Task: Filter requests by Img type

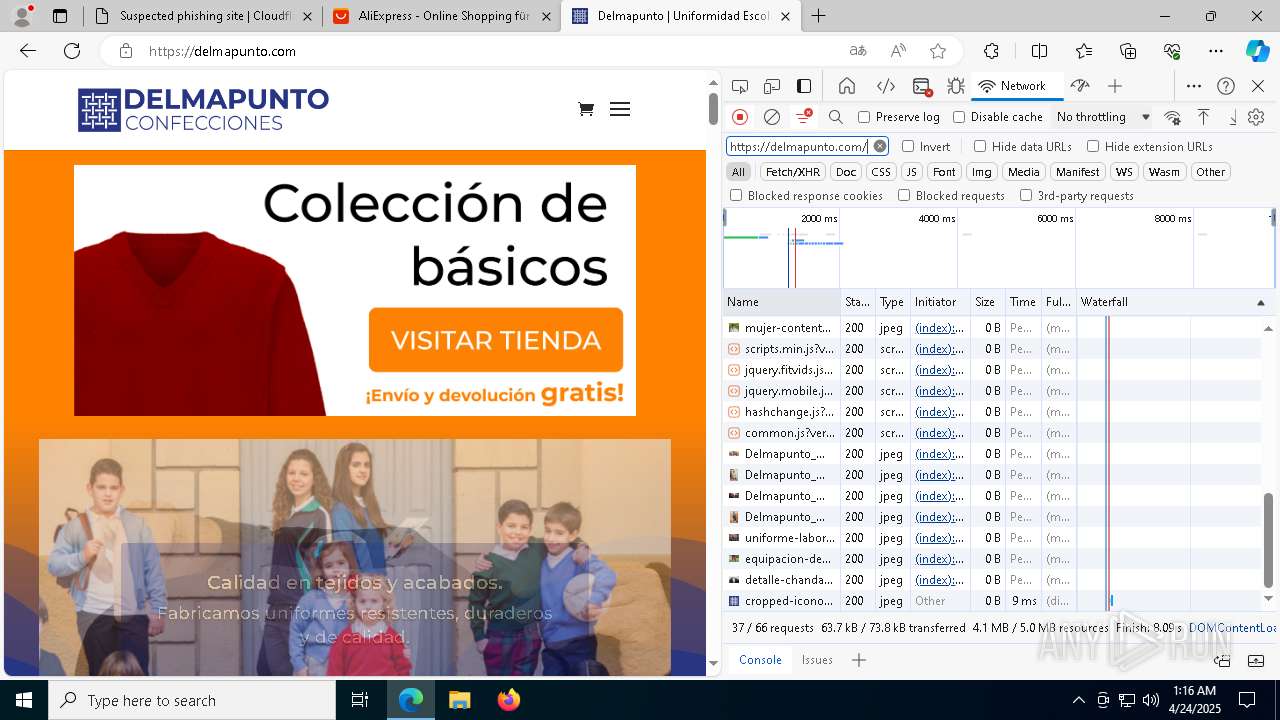Action: point(982,172)
